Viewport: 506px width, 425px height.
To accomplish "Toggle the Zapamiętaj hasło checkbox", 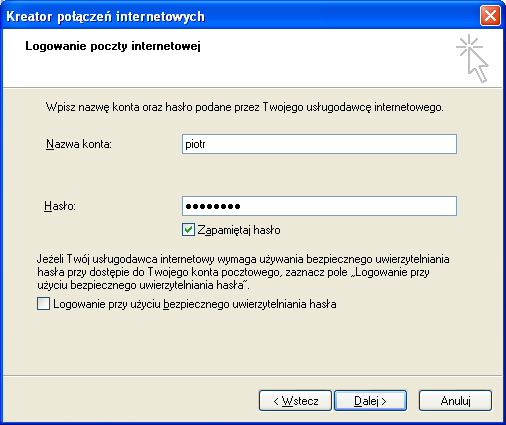I will coord(188,230).
